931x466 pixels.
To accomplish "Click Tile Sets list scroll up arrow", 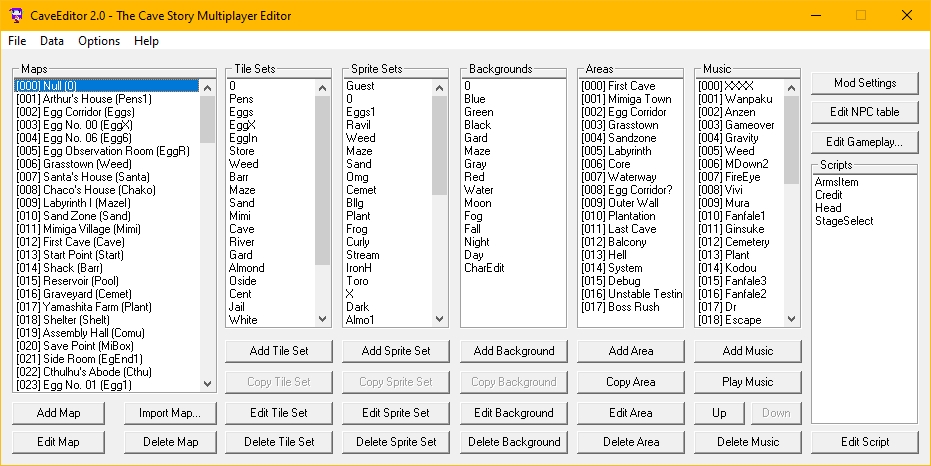I will coord(322,88).
